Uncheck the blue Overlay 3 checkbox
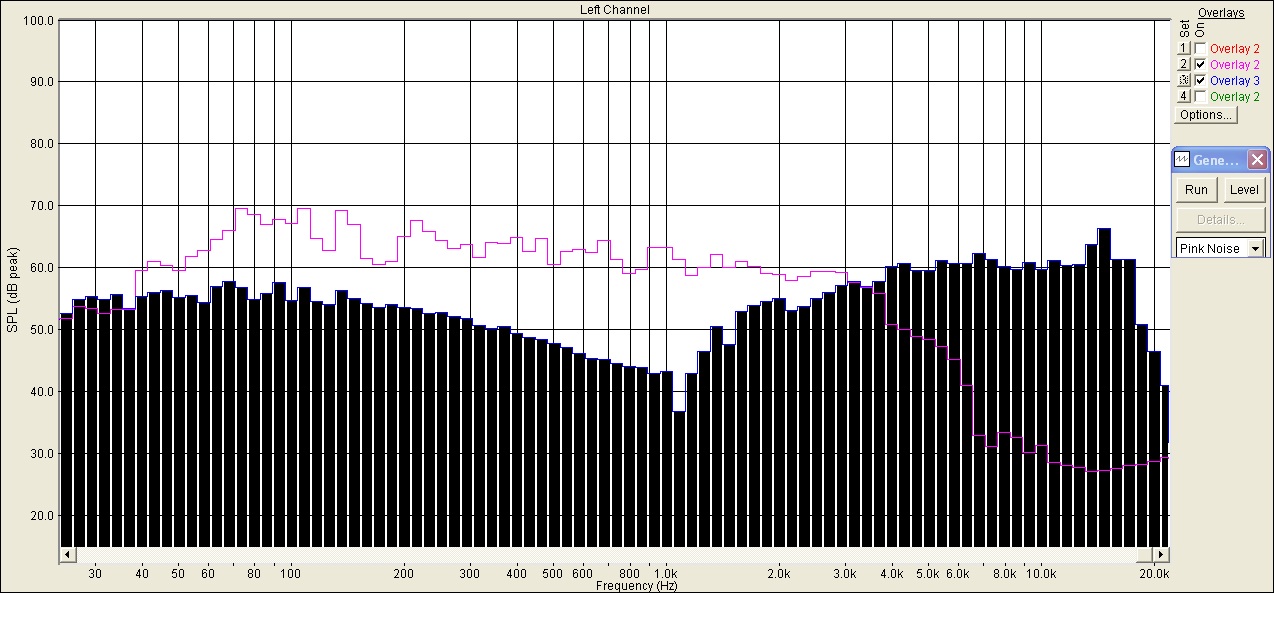The image size is (1274, 637). pyautogui.click(x=1200, y=80)
